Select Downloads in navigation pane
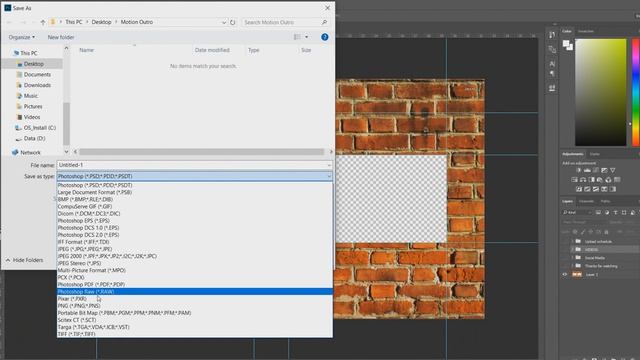640x360 pixels. click(x=37, y=85)
